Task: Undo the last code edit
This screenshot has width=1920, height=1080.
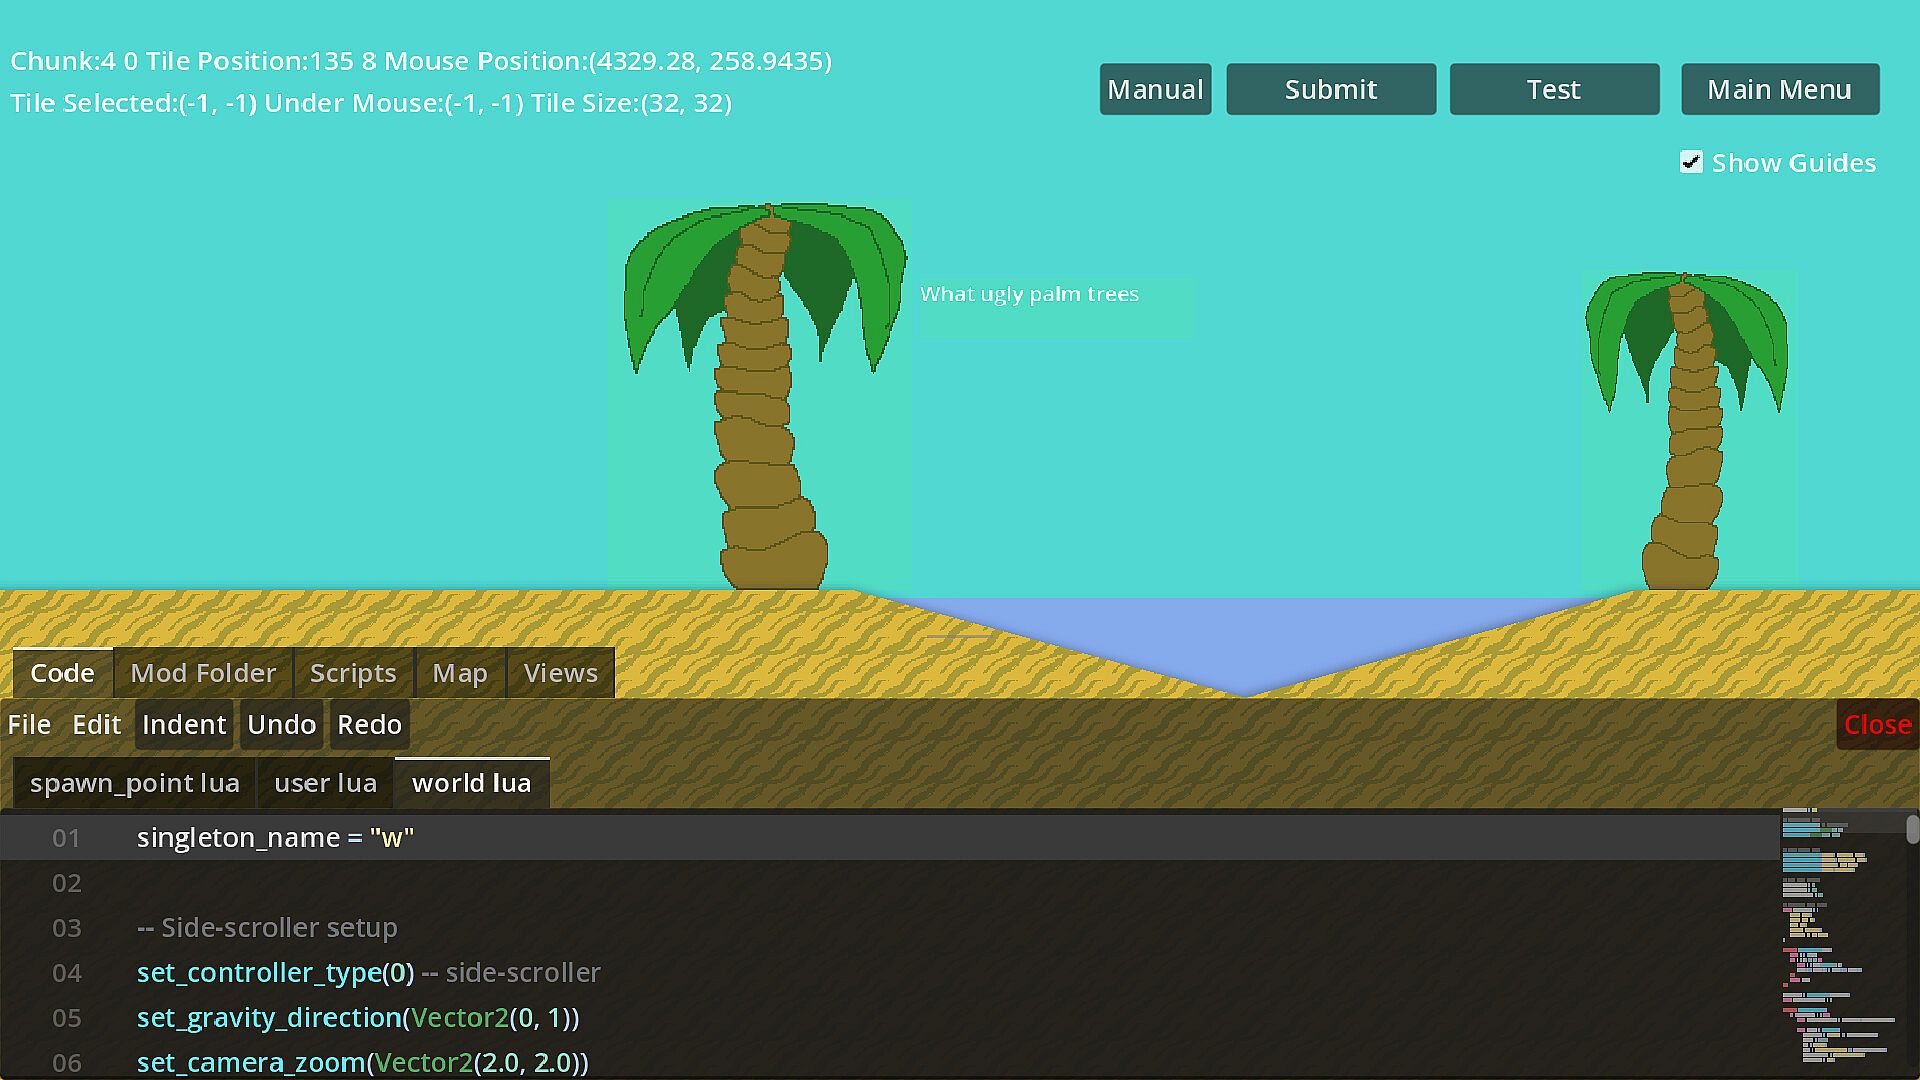Action: [x=281, y=724]
